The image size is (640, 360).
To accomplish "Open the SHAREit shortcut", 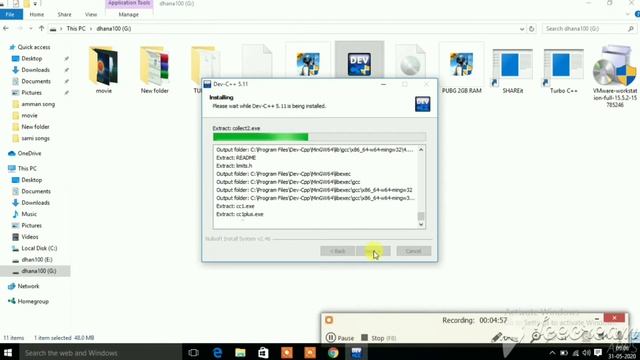I will tap(512, 69).
